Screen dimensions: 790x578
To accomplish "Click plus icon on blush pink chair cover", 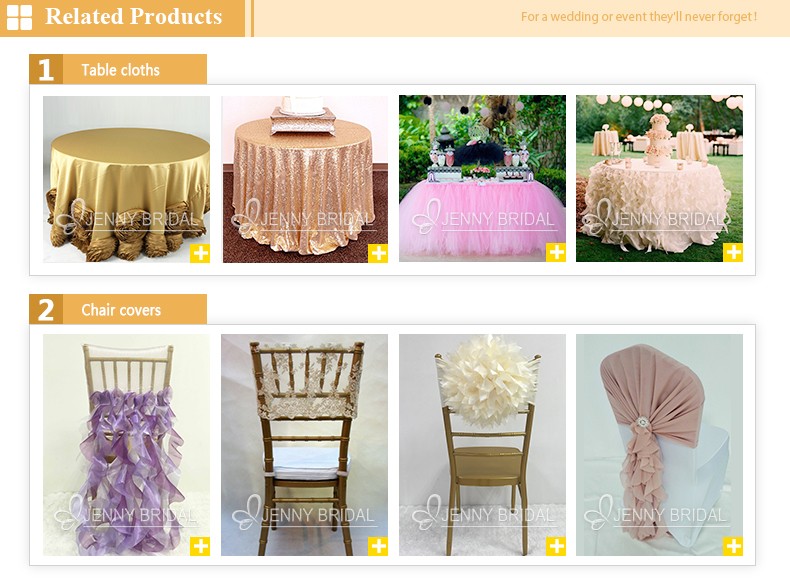I will click(733, 546).
